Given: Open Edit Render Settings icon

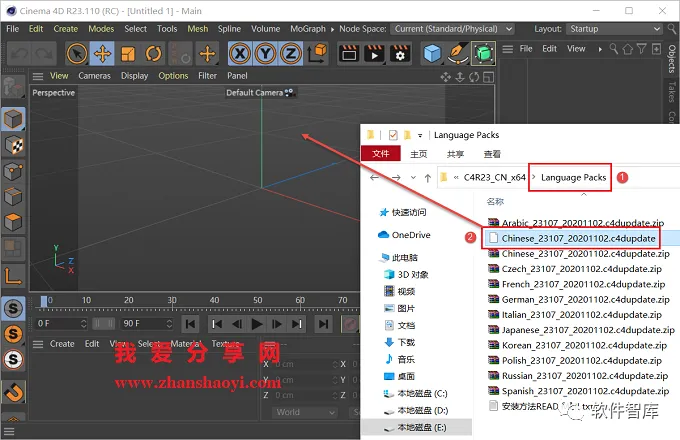Looking at the screenshot, I should 400,54.
